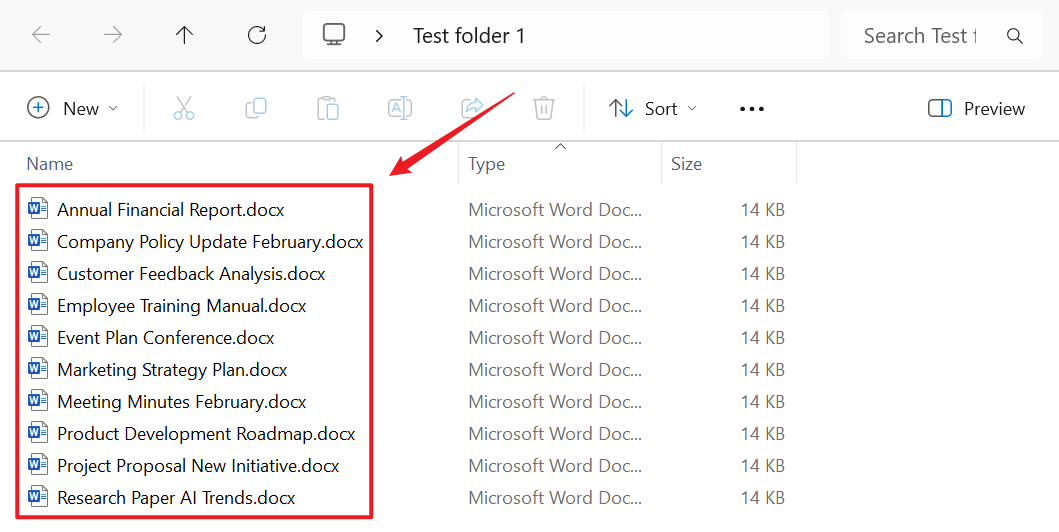Screen dimensions: 1059x532
Task: Go up one folder level
Action: (184, 36)
